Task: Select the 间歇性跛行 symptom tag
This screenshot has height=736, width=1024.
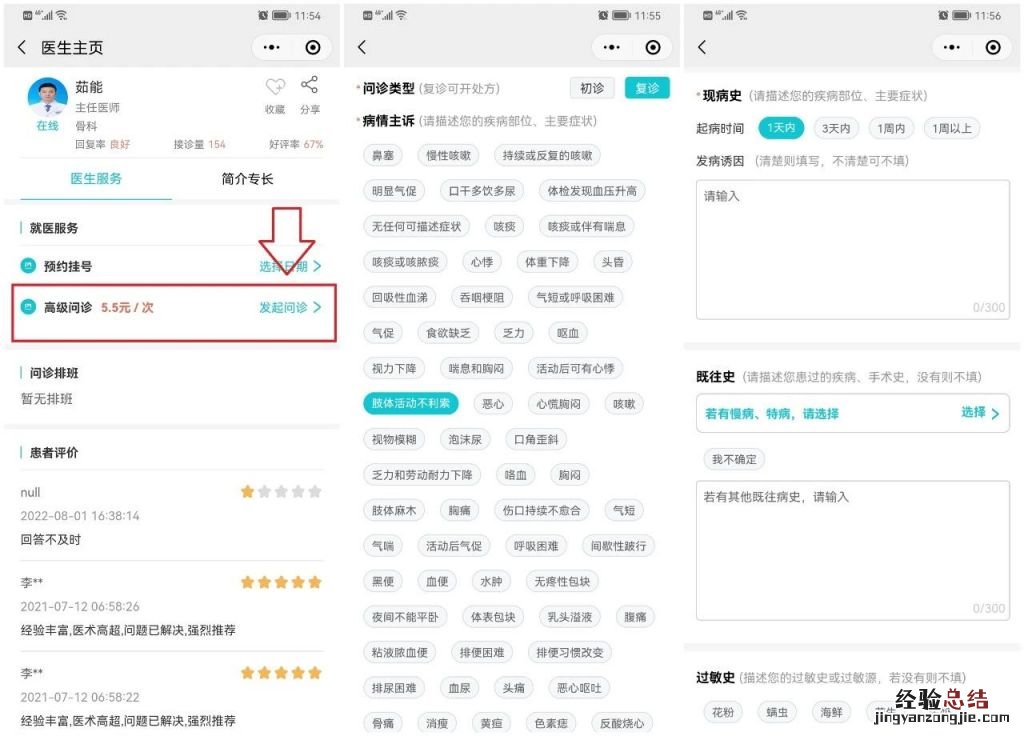Action: pos(618,546)
